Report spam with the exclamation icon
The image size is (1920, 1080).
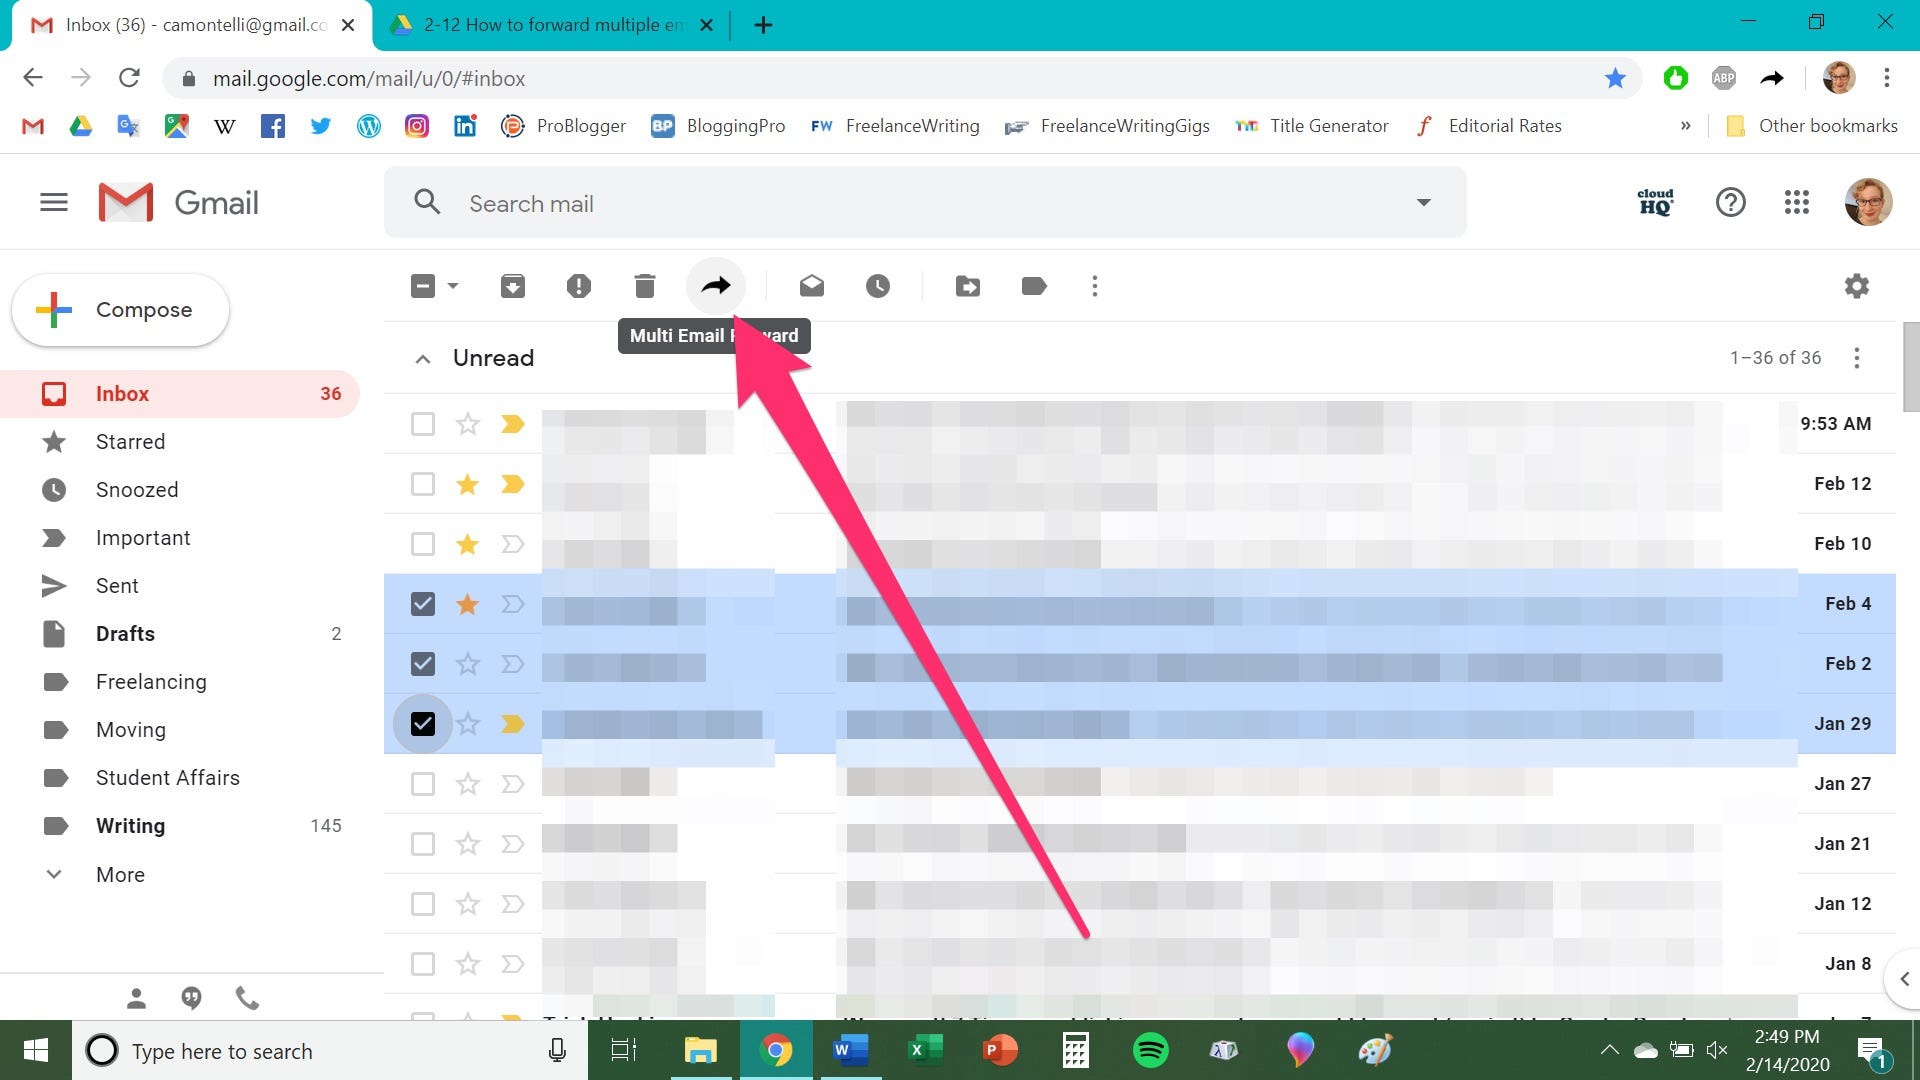[x=578, y=286]
